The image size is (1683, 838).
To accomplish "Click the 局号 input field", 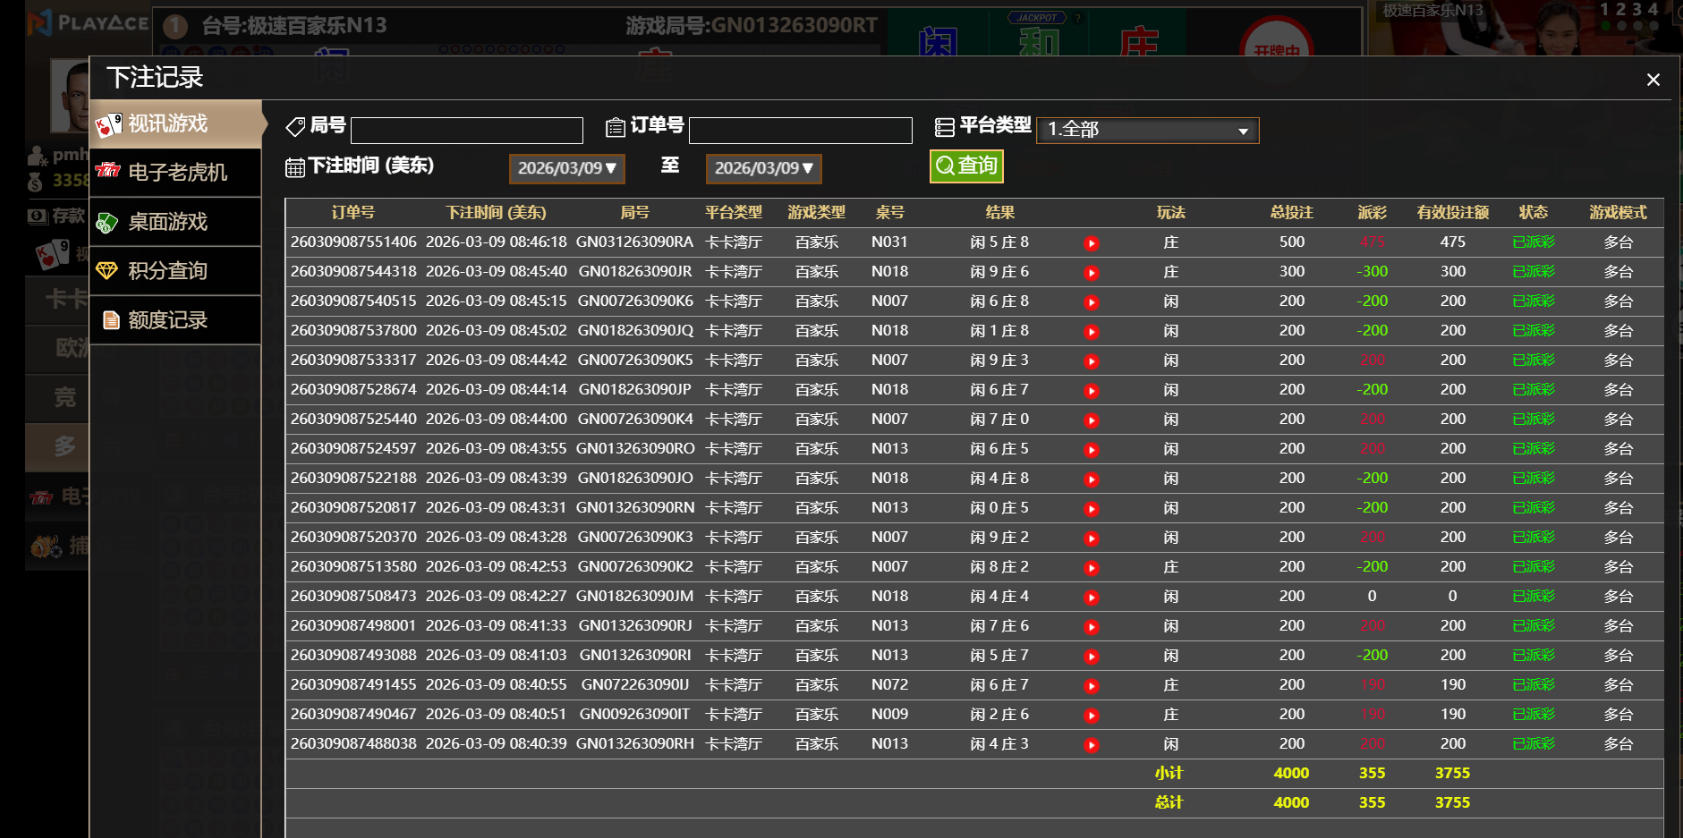I will (x=466, y=130).
